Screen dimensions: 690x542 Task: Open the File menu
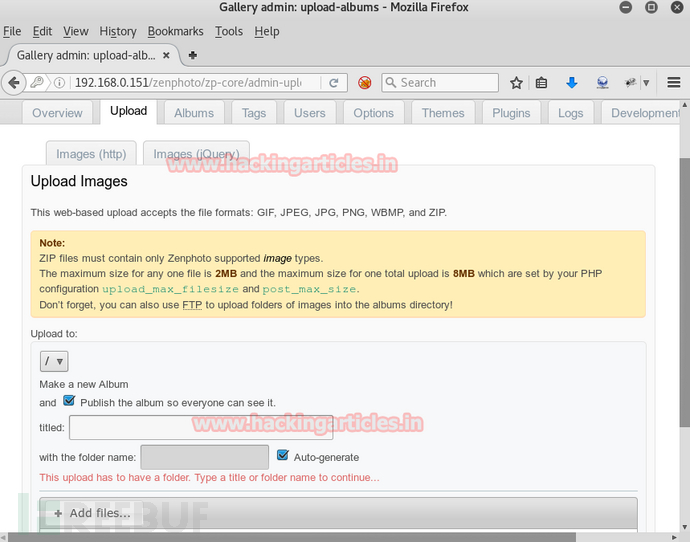coord(12,31)
